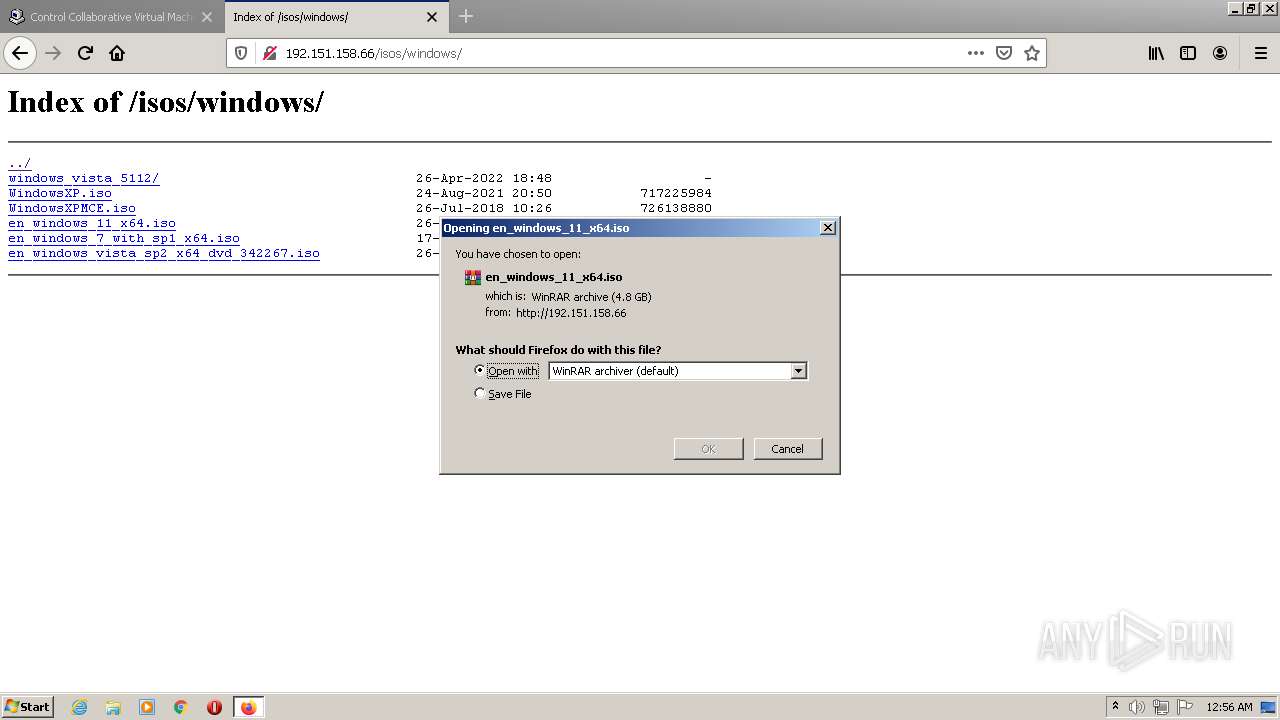Open a new tab with plus button
This screenshot has width=1280, height=720.
point(466,16)
